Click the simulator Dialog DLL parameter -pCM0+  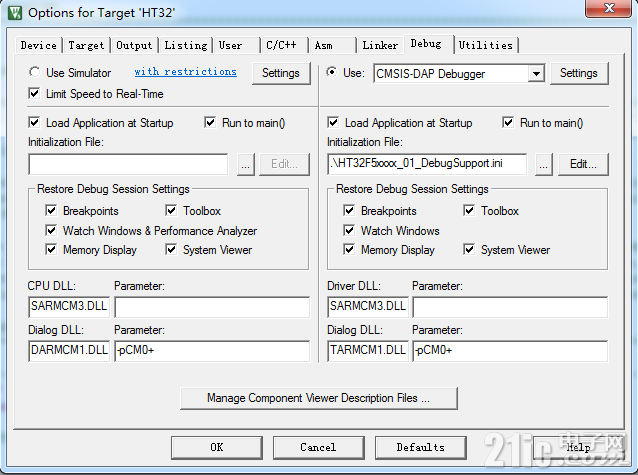click(x=212, y=350)
